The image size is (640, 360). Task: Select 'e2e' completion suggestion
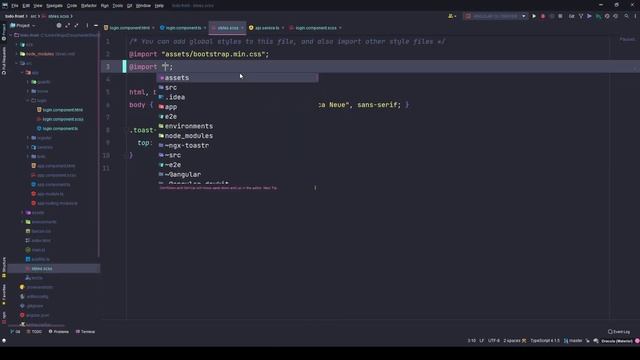point(238,116)
